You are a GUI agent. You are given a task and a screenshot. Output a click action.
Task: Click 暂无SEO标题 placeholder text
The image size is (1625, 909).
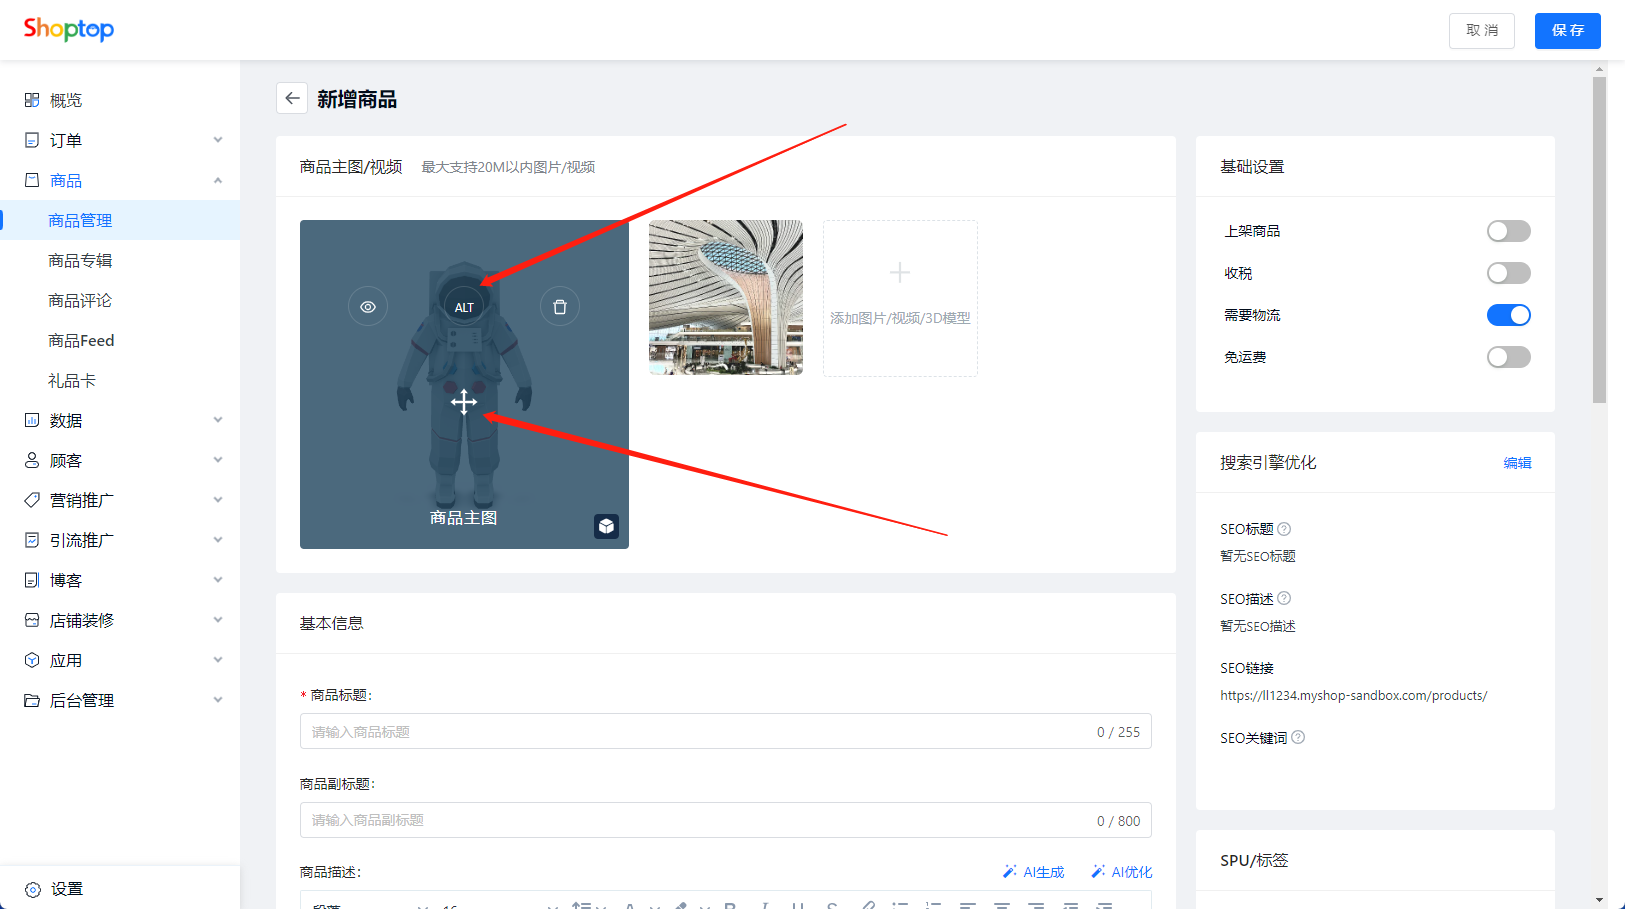(x=1258, y=556)
